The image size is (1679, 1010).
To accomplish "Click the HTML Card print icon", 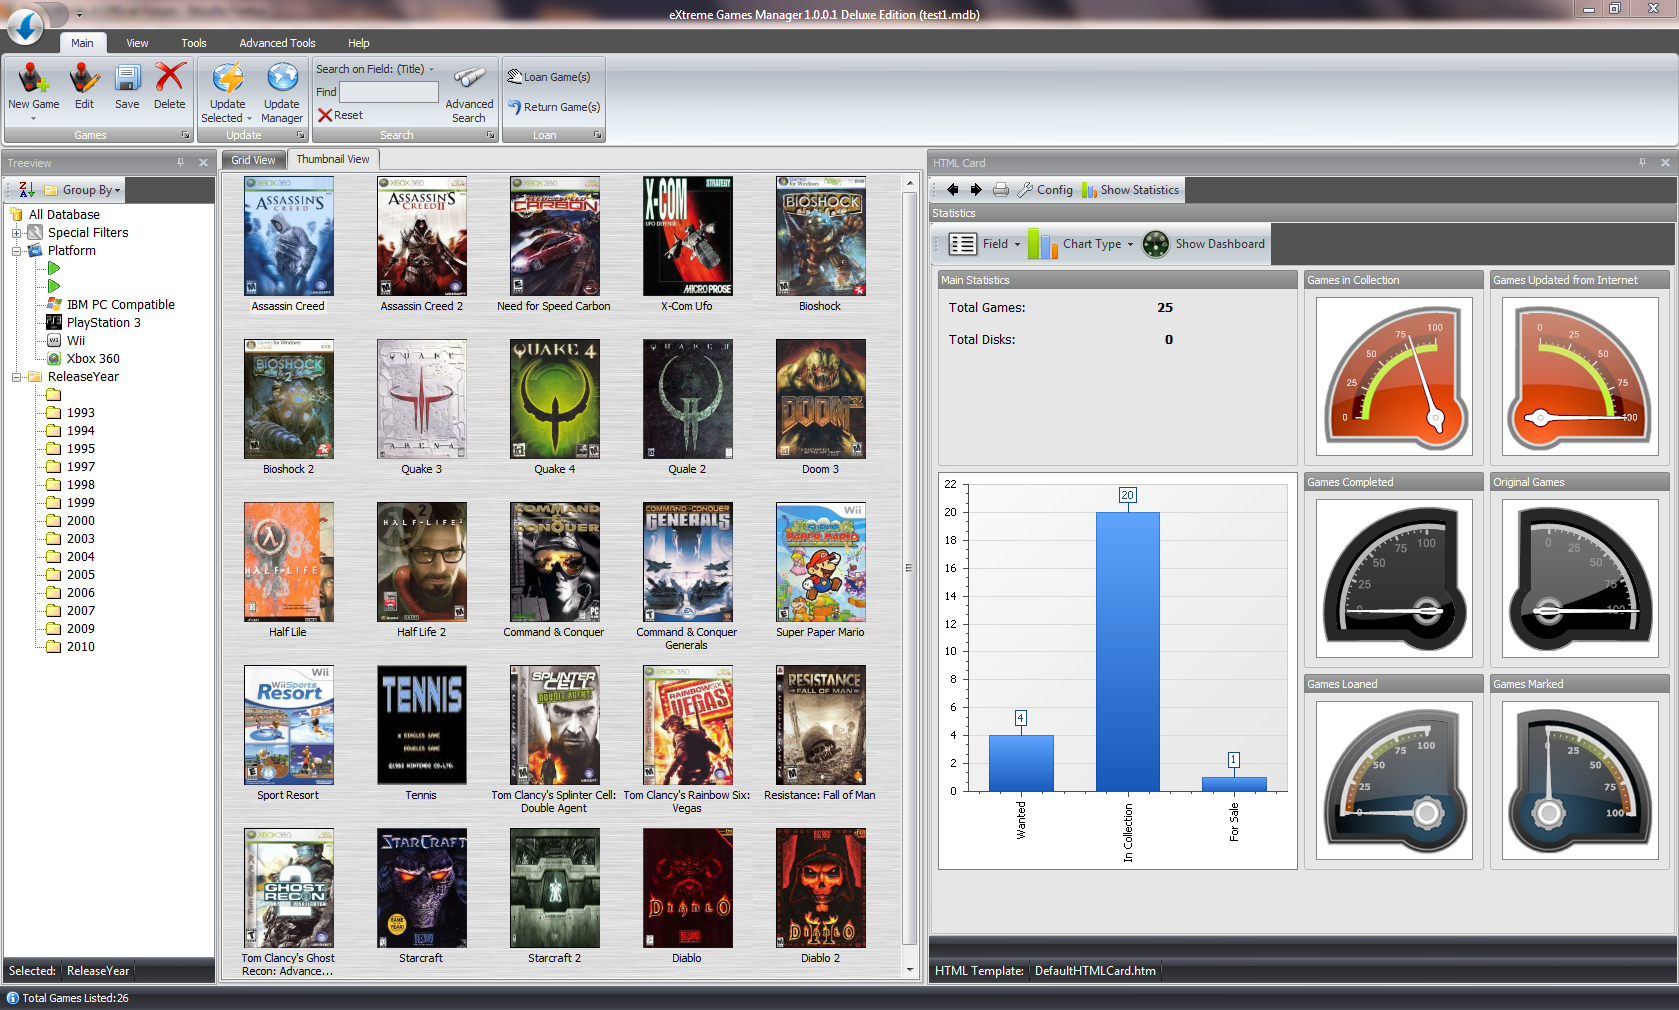I will pyautogui.click(x=1001, y=190).
